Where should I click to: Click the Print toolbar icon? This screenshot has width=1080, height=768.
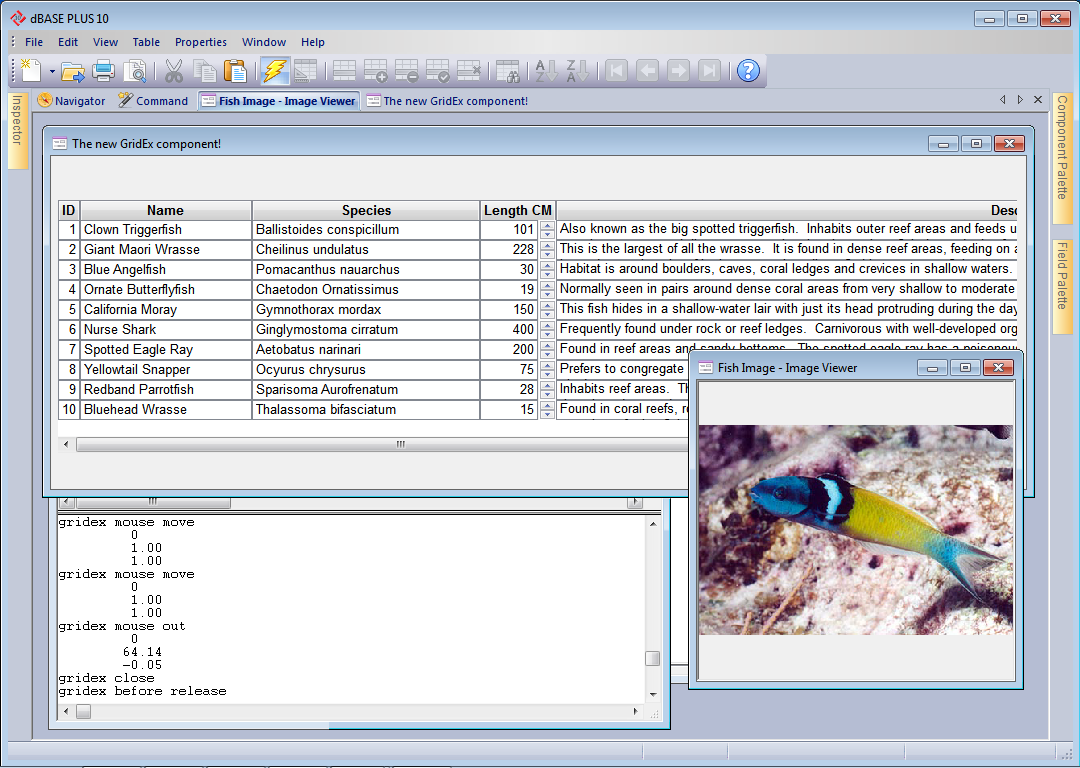pos(103,70)
